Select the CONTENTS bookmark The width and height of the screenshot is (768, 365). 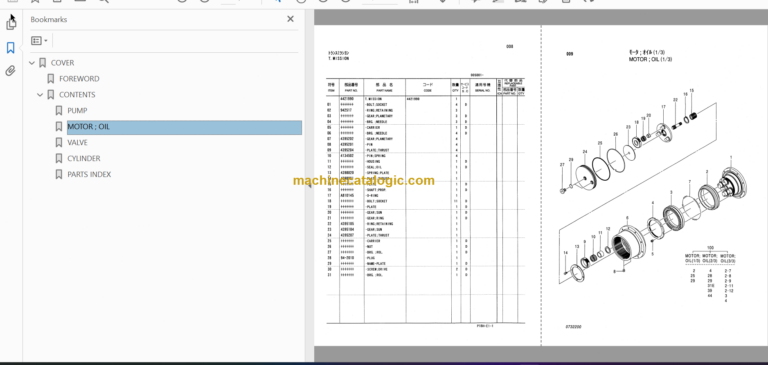(77, 95)
